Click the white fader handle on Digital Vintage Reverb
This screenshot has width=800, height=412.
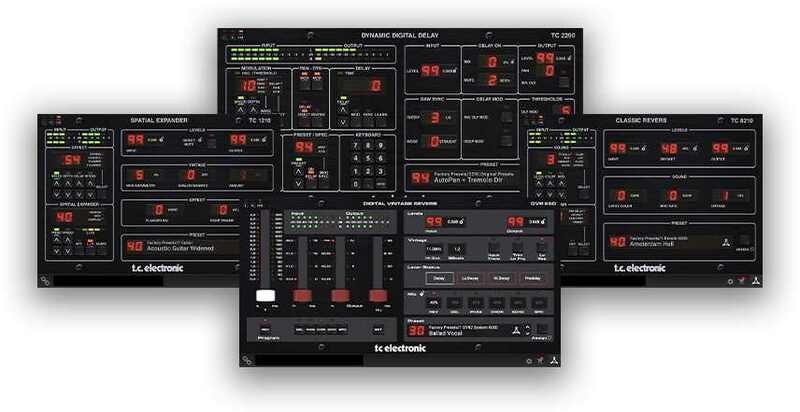267,295
